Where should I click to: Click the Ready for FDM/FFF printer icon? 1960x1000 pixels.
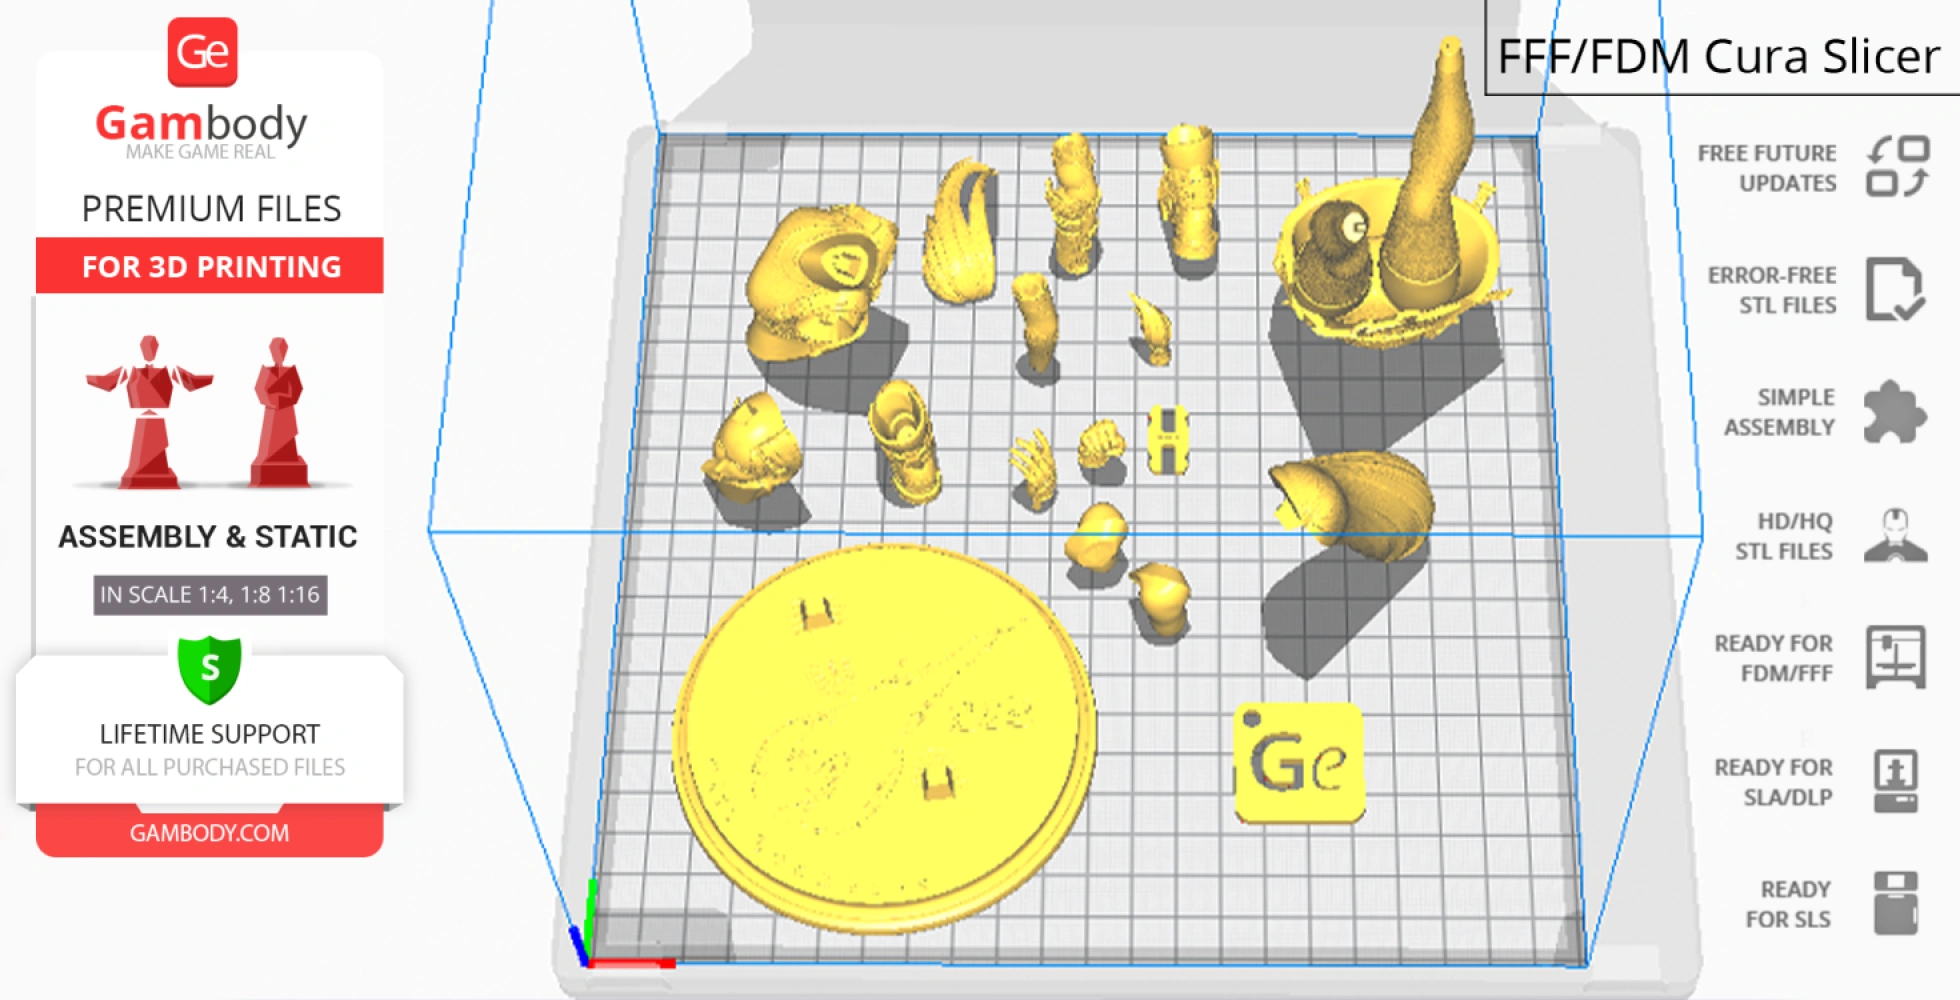pos(1895,658)
